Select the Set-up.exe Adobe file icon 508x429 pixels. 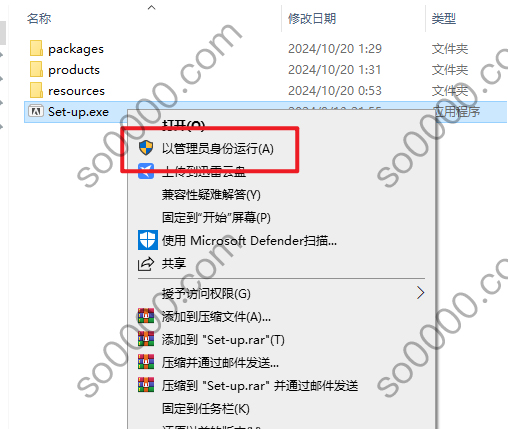pyautogui.click(x=36, y=111)
